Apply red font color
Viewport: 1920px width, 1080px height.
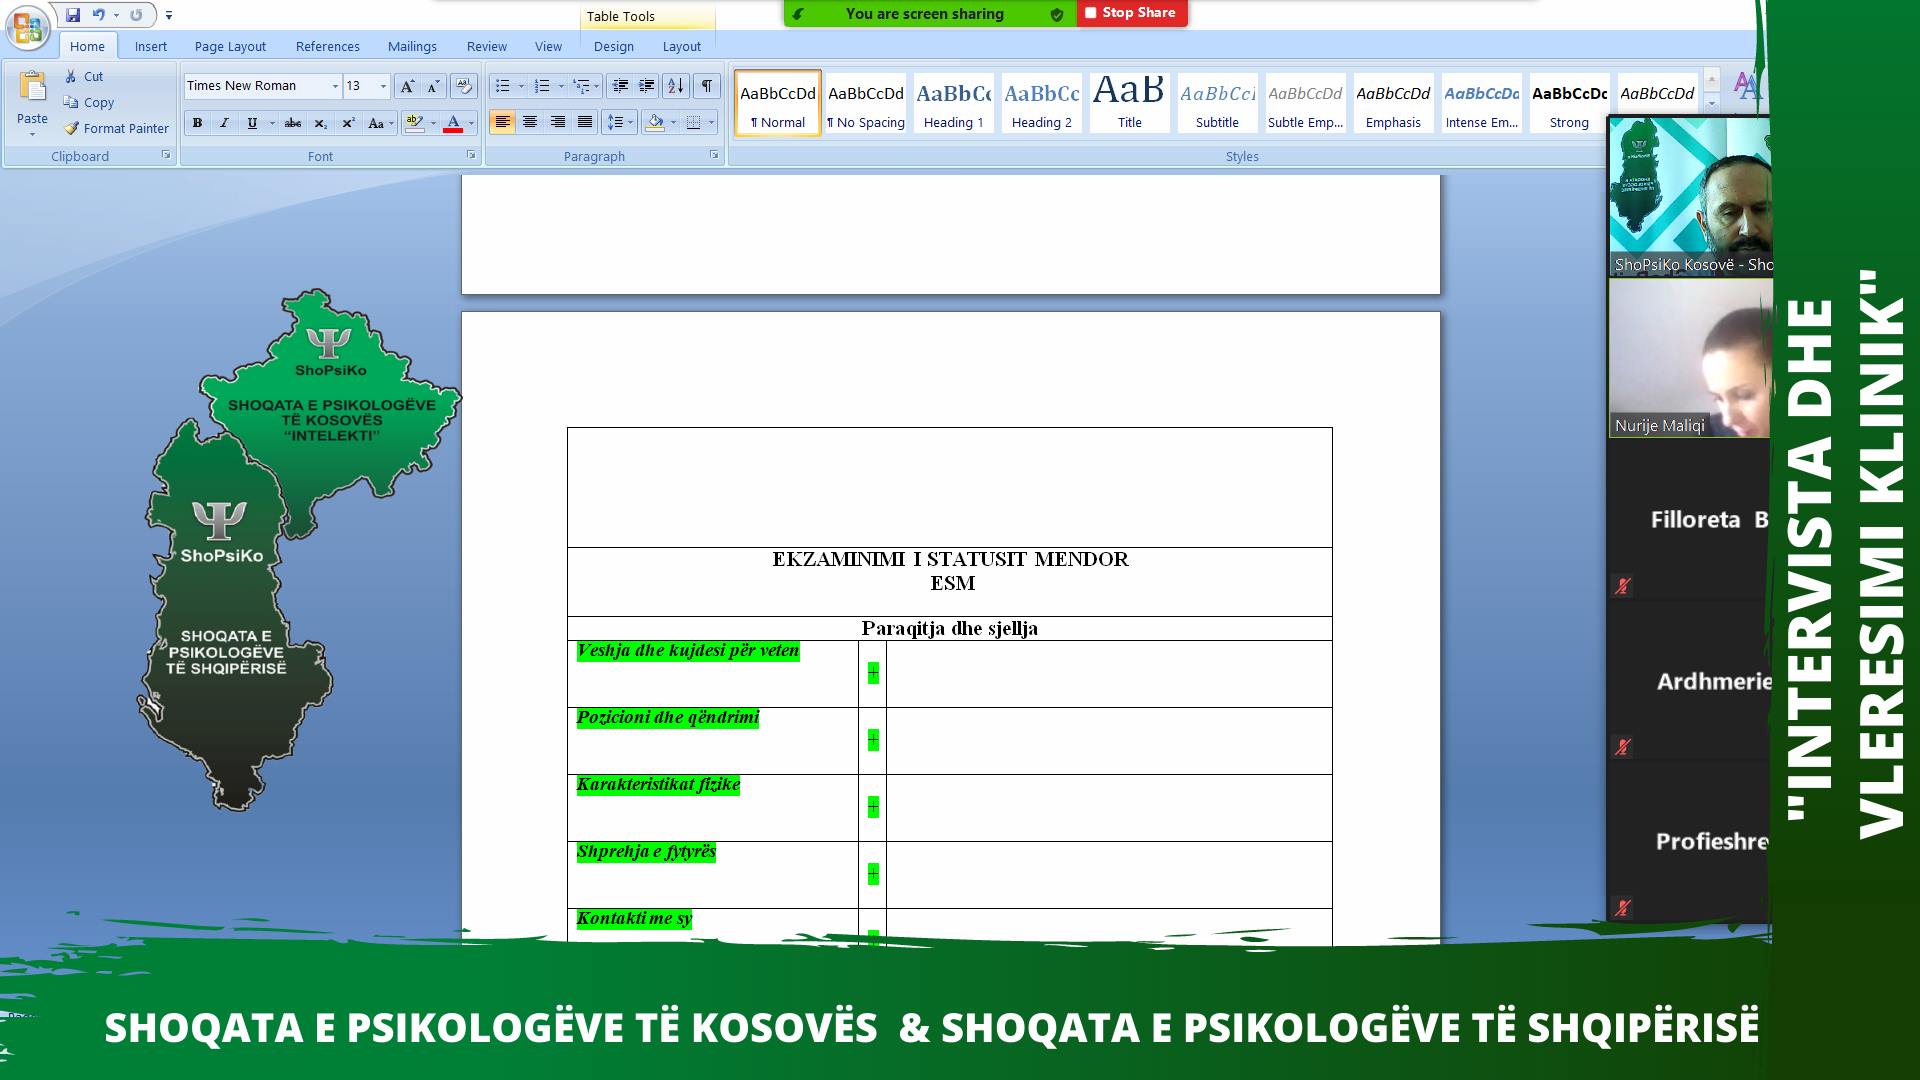(x=453, y=123)
